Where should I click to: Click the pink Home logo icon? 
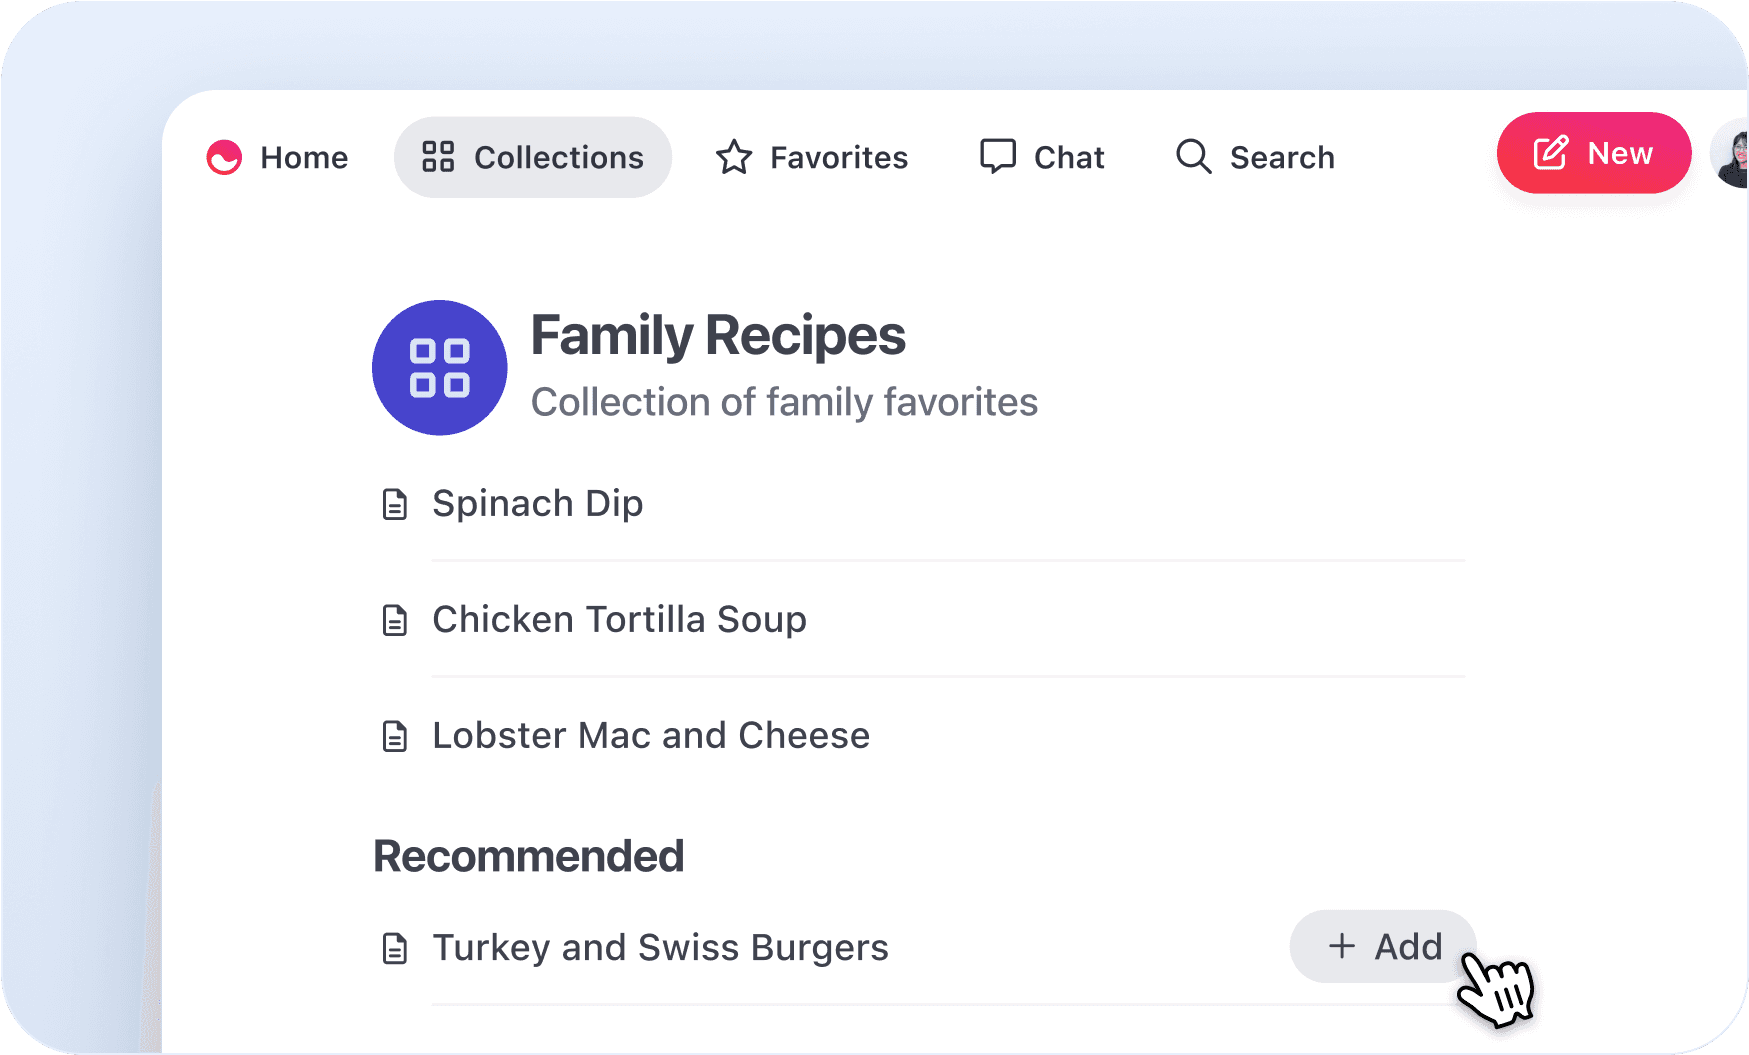[x=224, y=157]
